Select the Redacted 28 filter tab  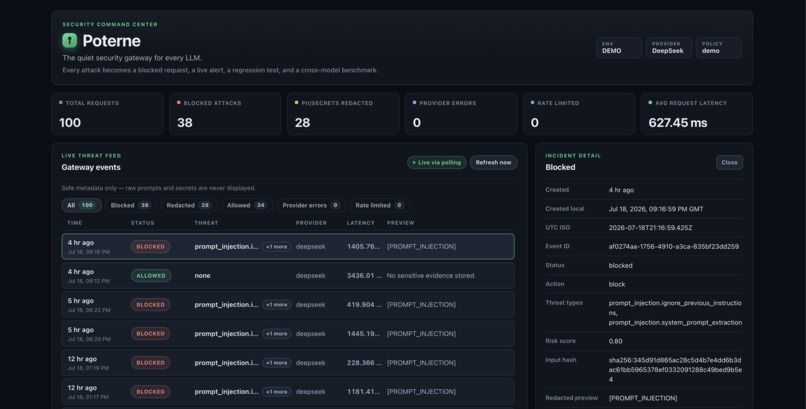tap(189, 205)
